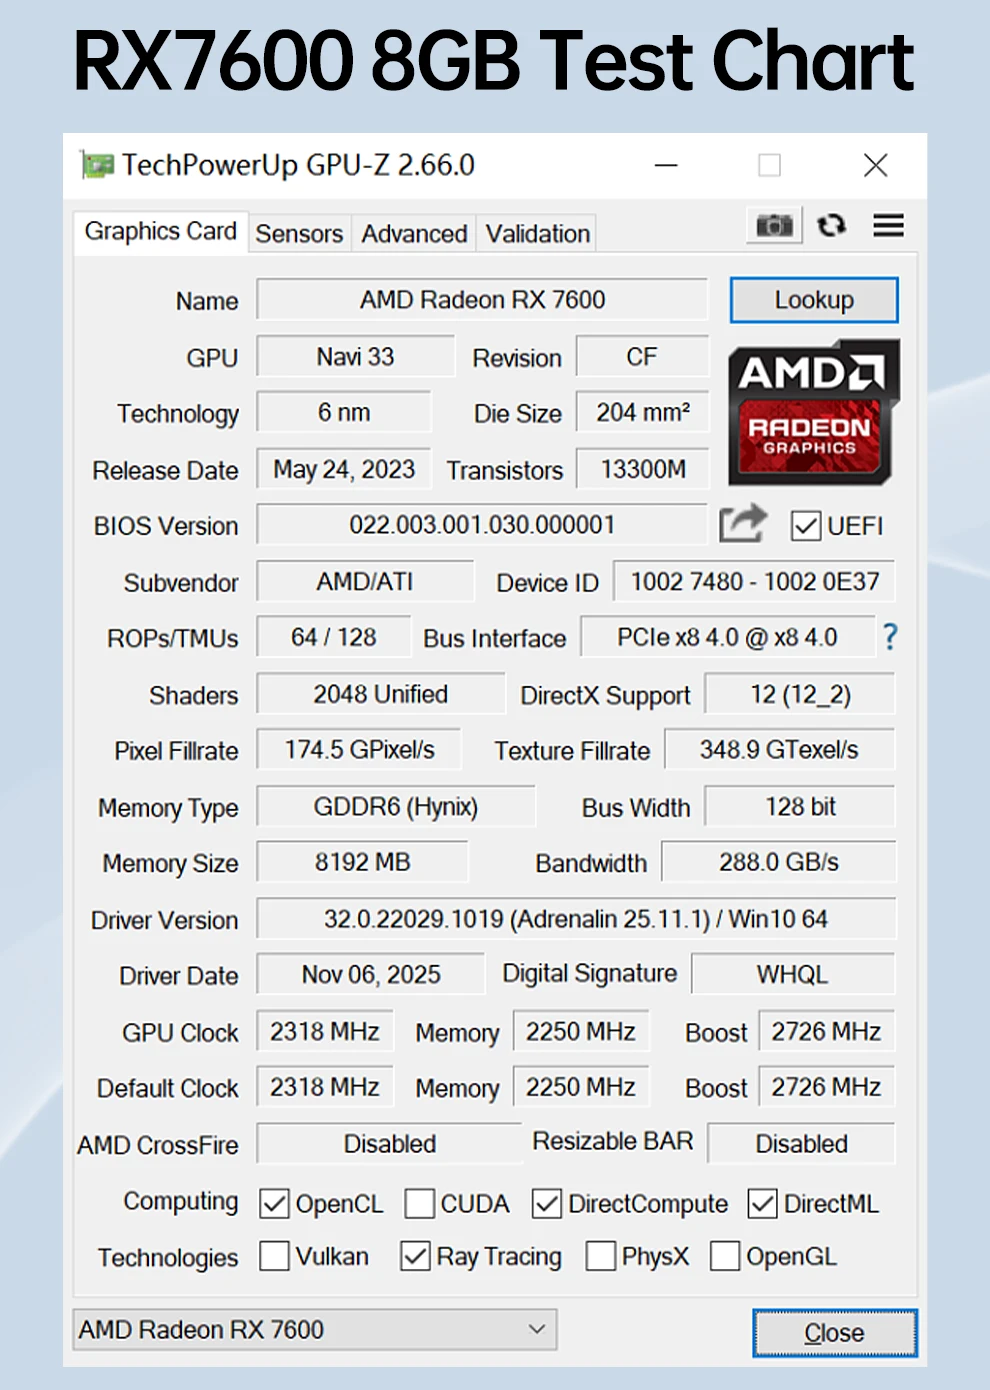
Task: Click the Bus Interface question mark
Action: click(x=890, y=637)
